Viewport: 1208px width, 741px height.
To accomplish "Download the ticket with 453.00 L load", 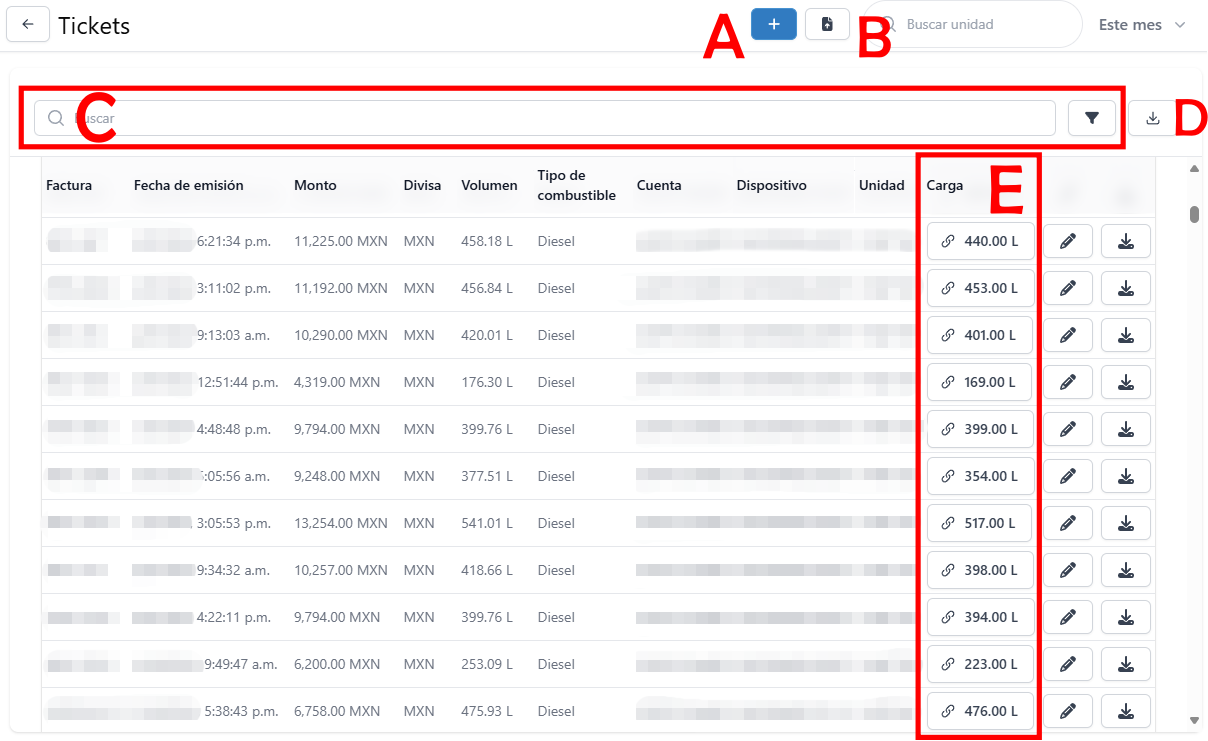I will coord(1125,288).
